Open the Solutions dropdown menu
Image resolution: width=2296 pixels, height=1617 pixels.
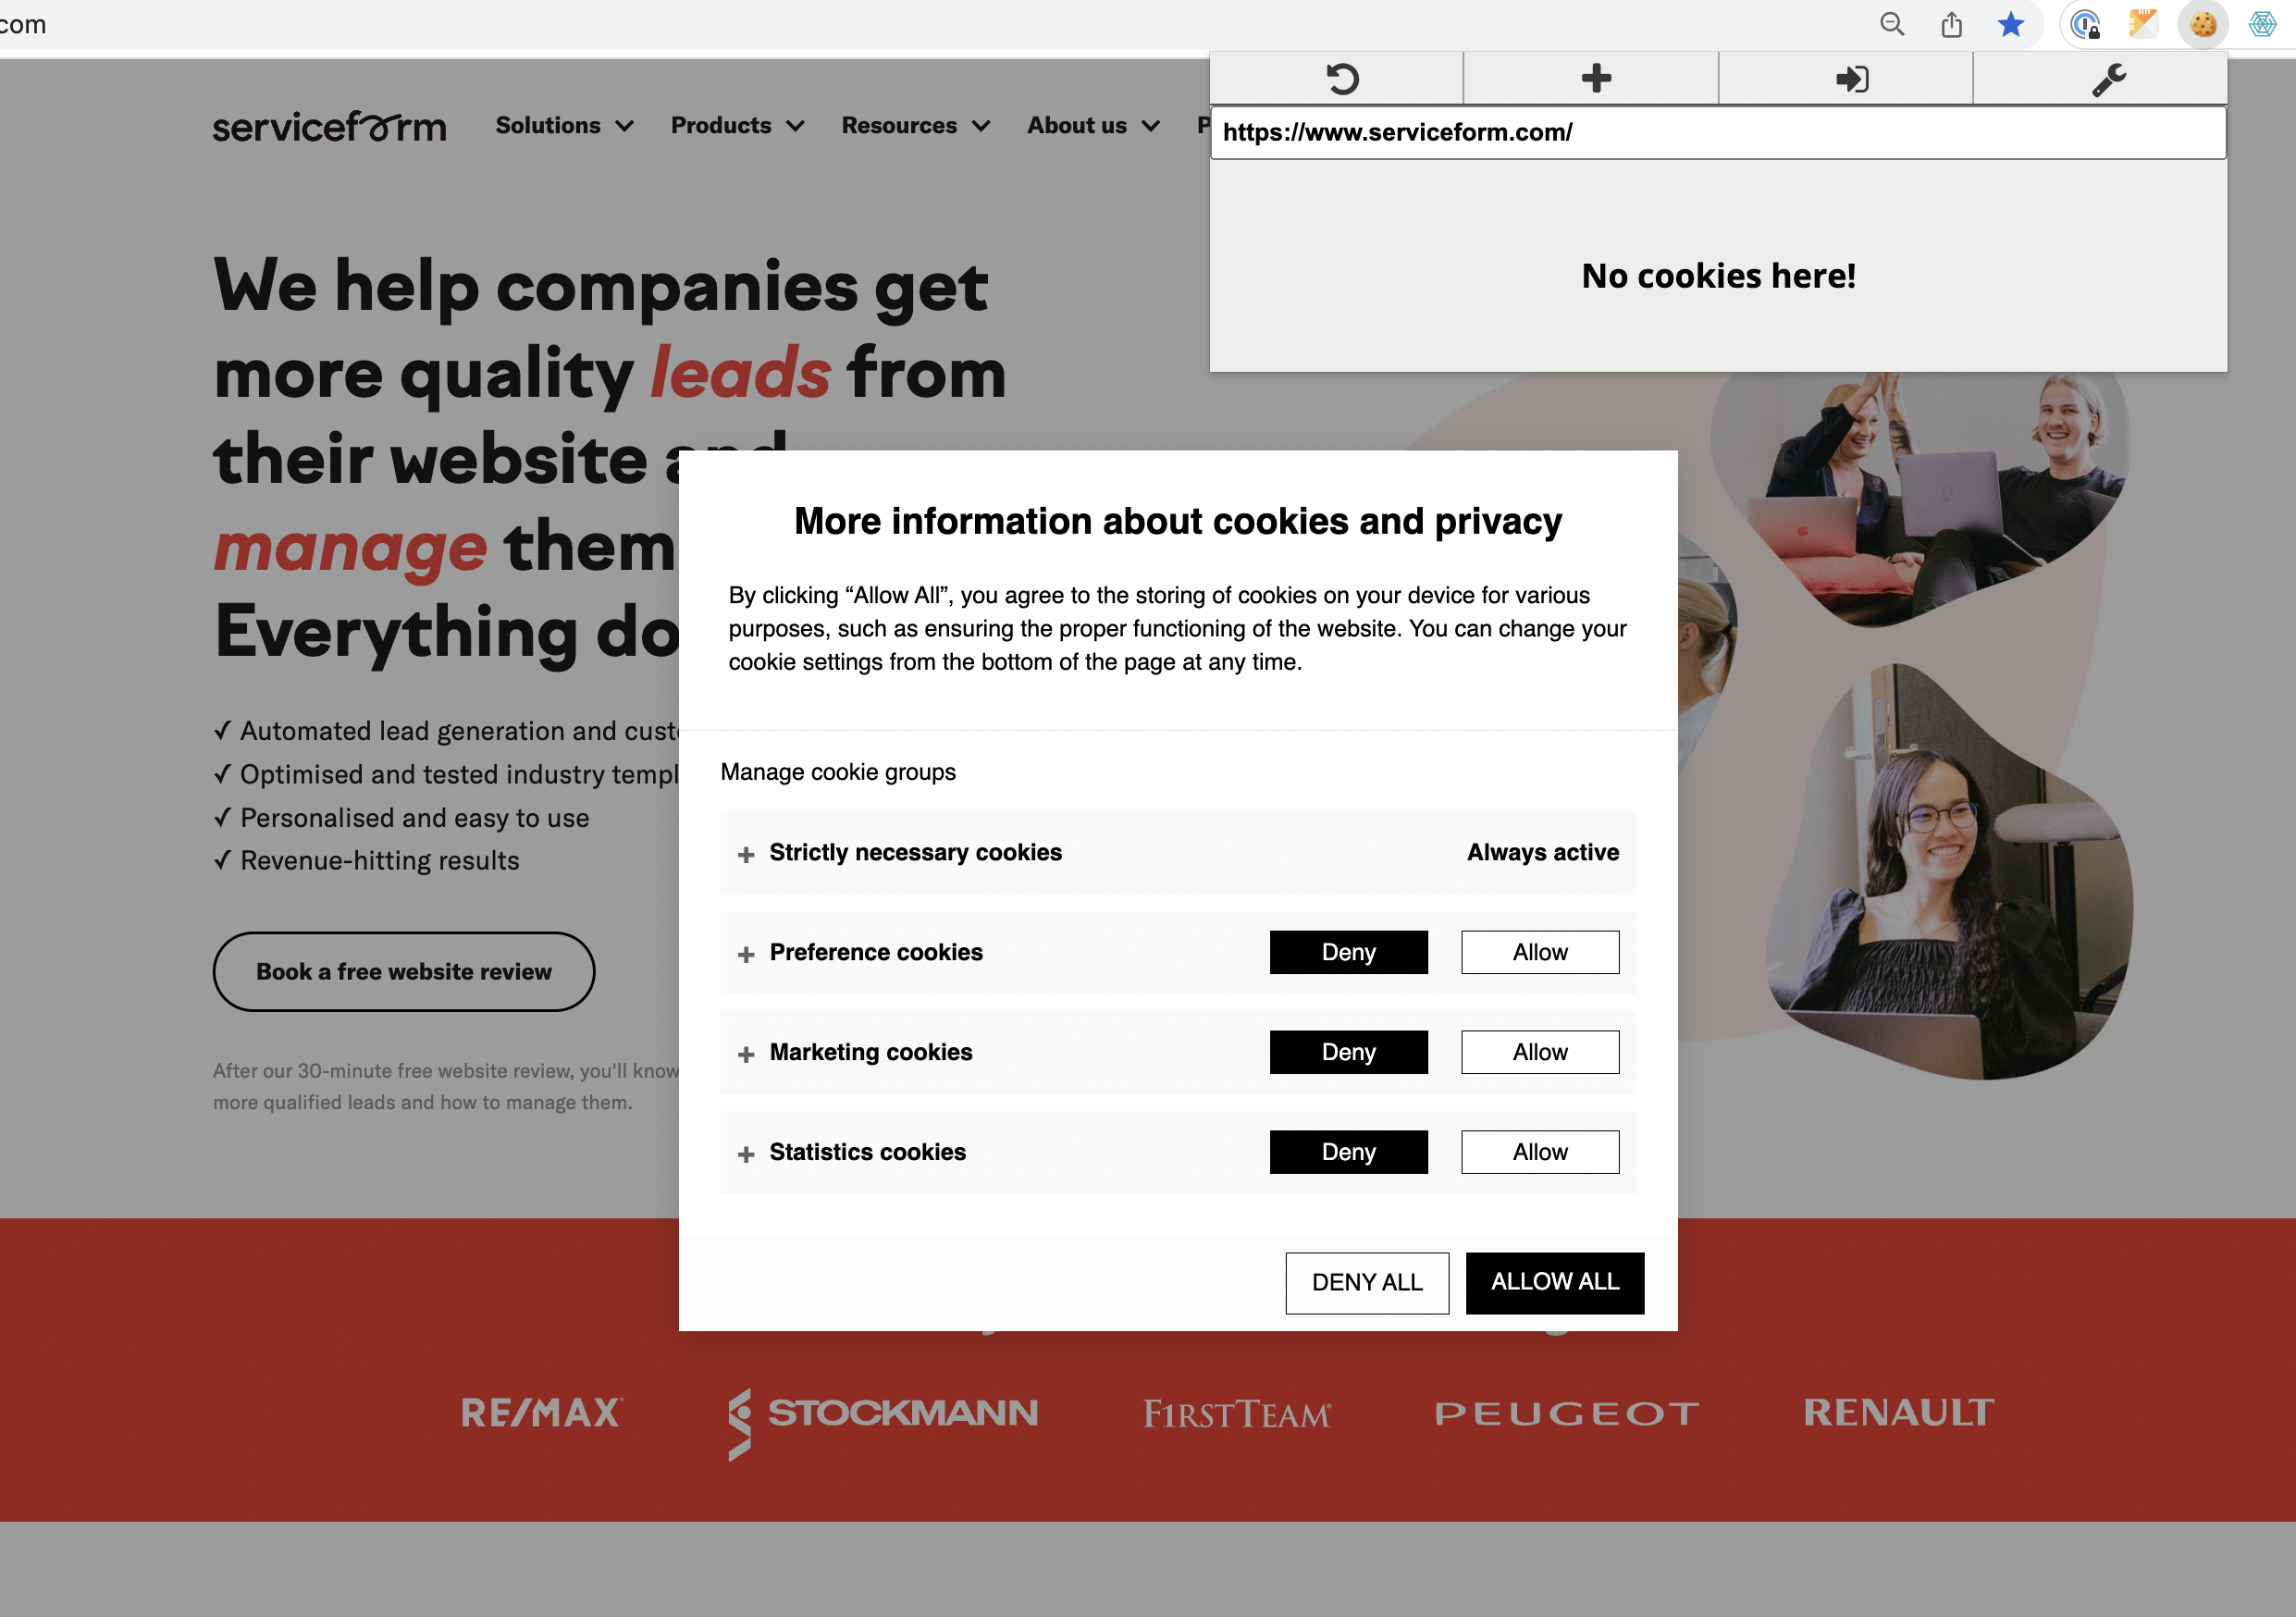pyautogui.click(x=562, y=122)
